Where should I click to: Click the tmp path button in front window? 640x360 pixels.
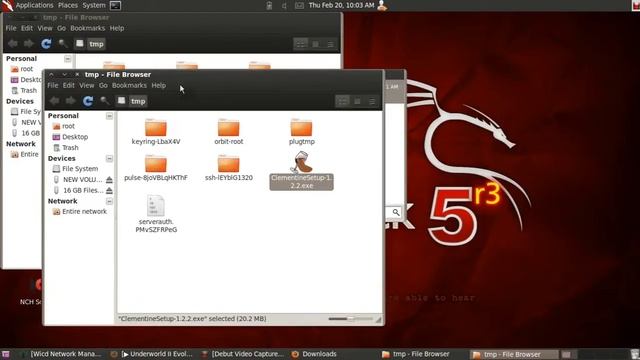click(138, 101)
